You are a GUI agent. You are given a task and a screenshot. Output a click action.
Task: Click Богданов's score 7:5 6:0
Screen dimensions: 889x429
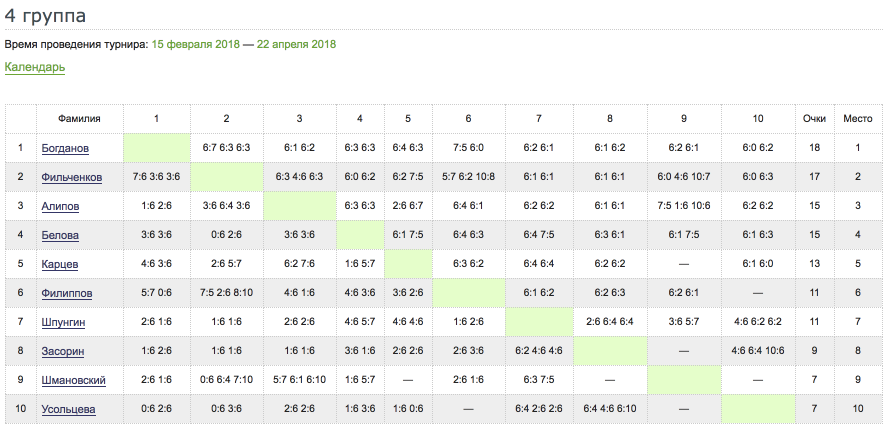468,148
